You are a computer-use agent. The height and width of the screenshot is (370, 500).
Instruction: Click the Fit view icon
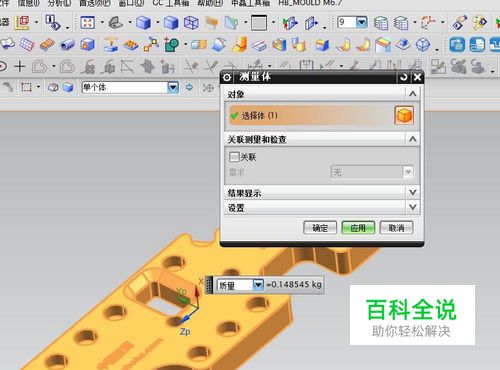tap(87, 23)
